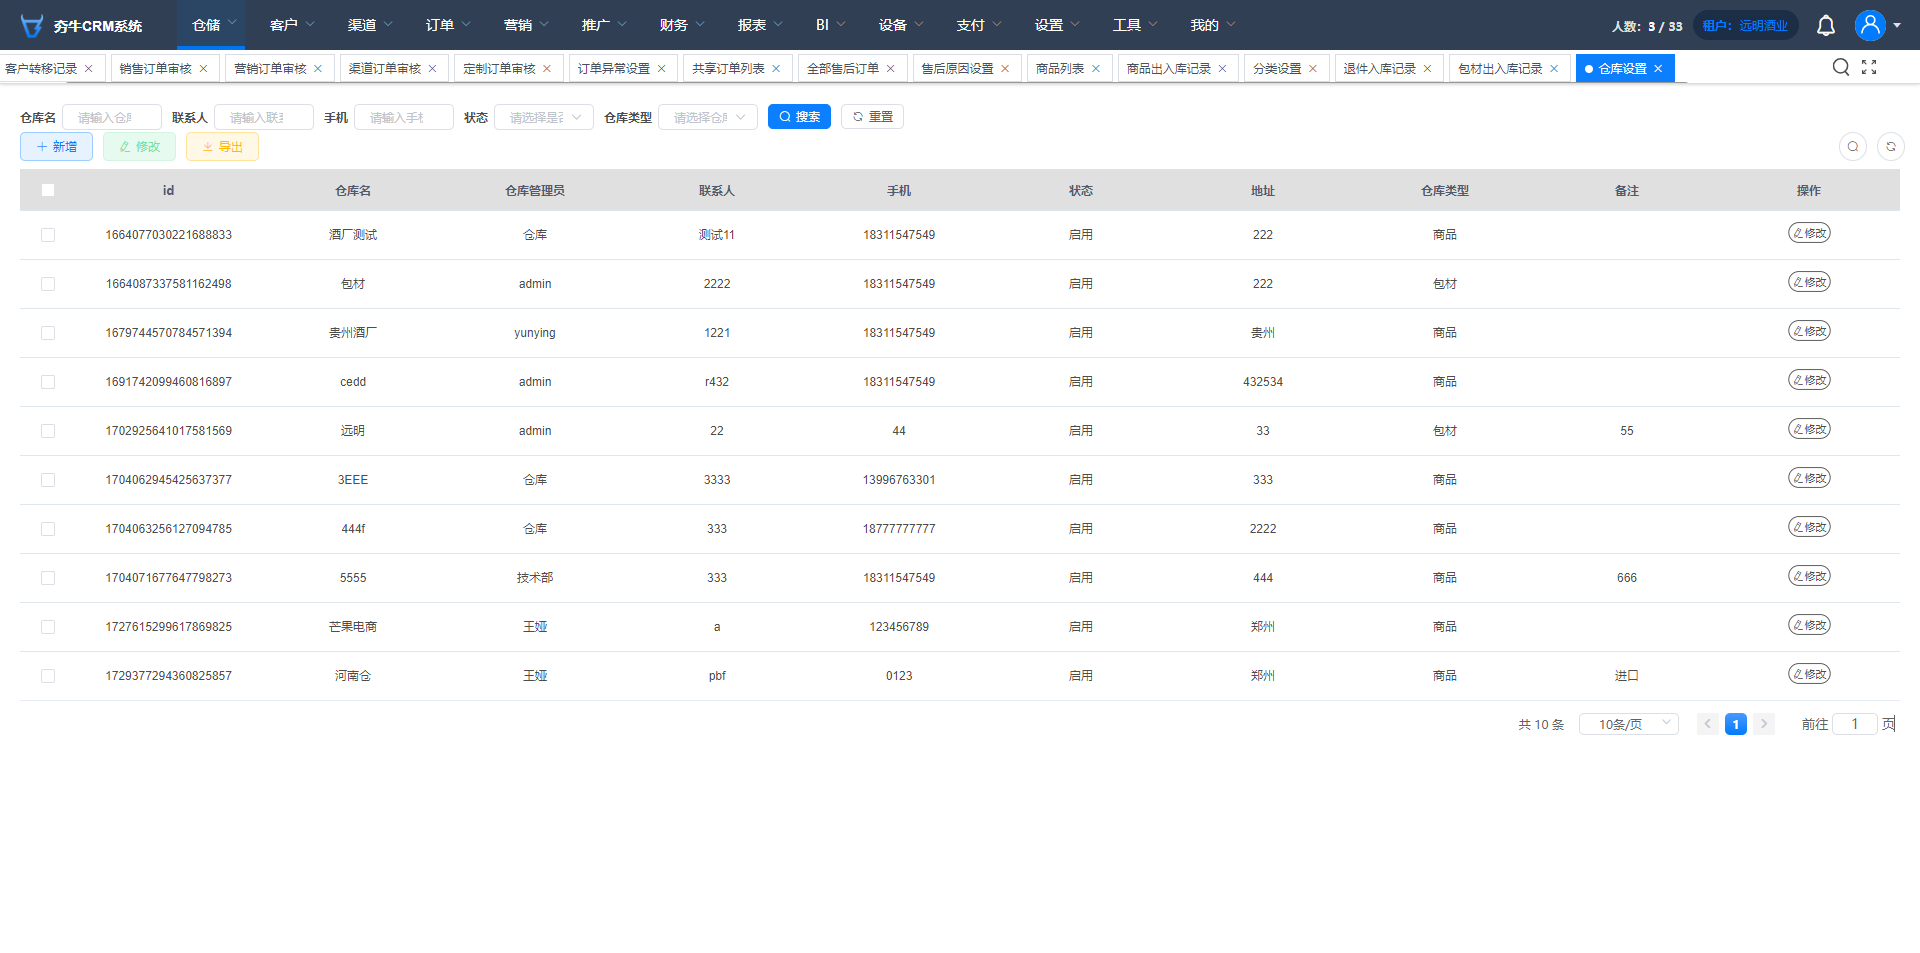Screen dimensions: 1920x953
Task: Toggle fullscreen mode icon
Action: [1869, 67]
